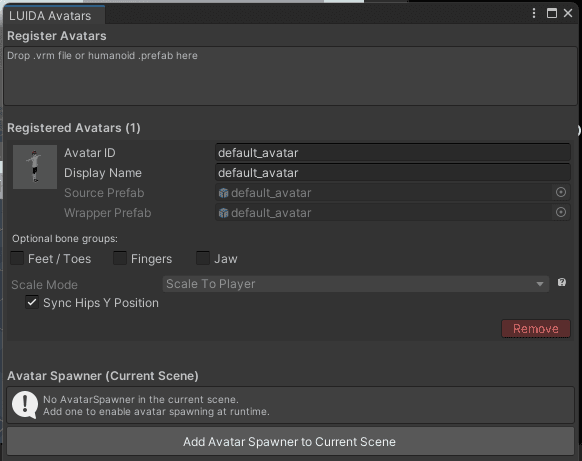Click the warning icon in Avatar Spawner box
This screenshot has height=461, width=582.
coord(25,405)
